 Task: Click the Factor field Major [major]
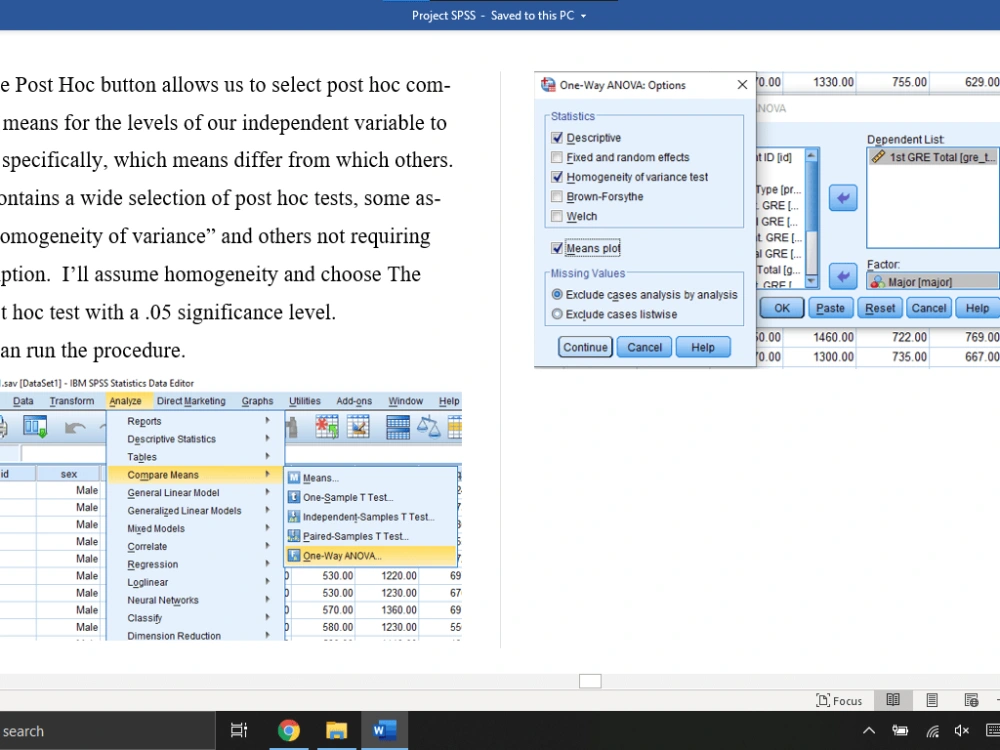(x=932, y=281)
